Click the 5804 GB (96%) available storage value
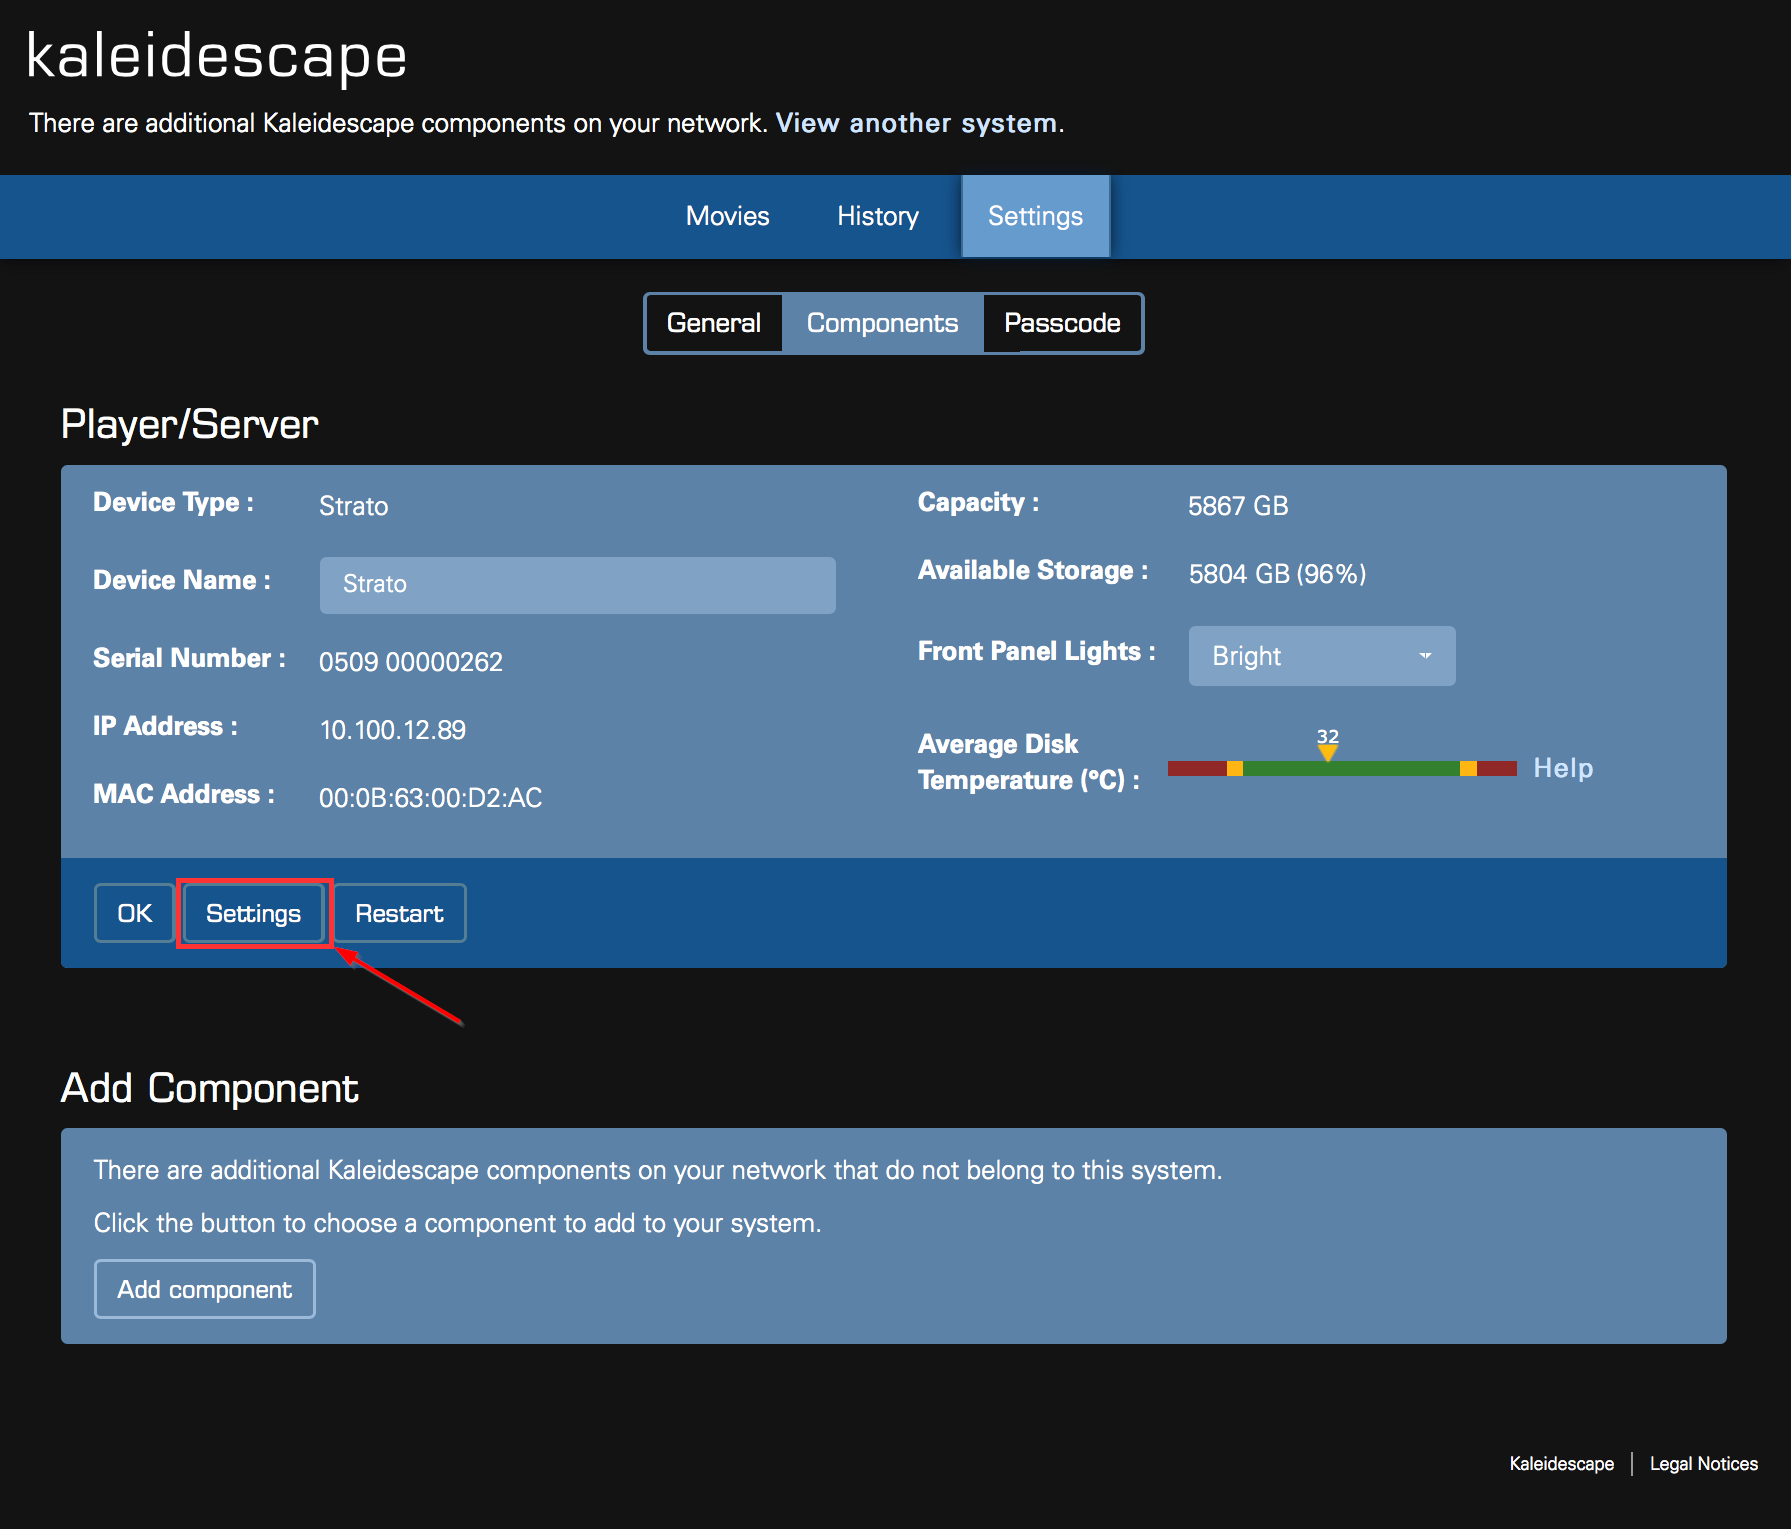Image resolution: width=1791 pixels, height=1529 pixels. [1277, 574]
